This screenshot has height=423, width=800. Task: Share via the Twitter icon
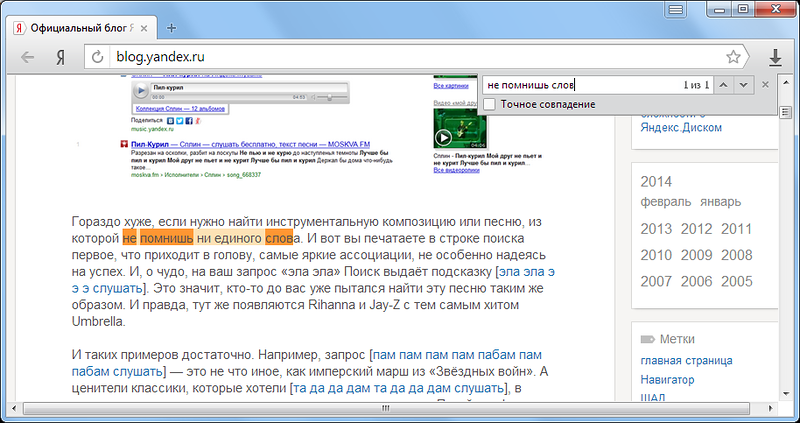[180, 121]
